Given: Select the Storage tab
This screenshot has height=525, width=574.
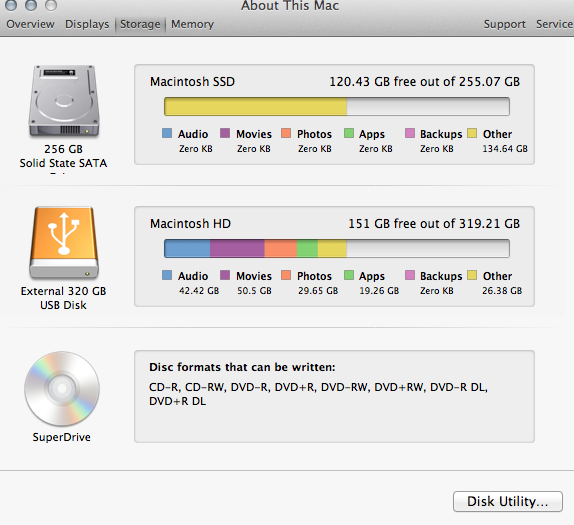Looking at the screenshot, I should pyautogui.click(x=140, y=24).
